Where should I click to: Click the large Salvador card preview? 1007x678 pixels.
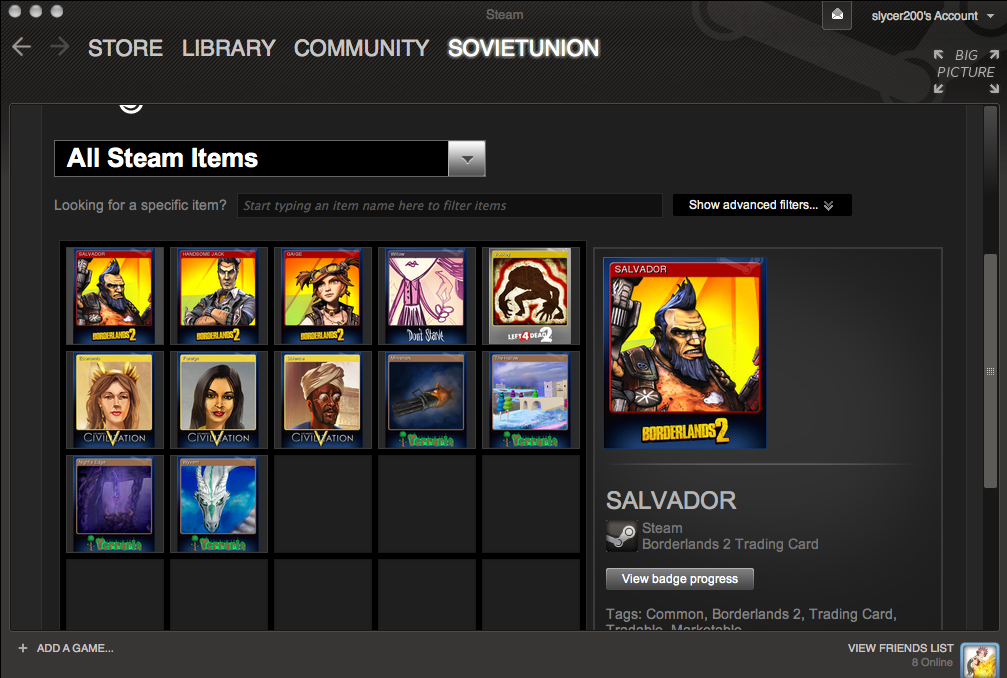tap(685, 353)
